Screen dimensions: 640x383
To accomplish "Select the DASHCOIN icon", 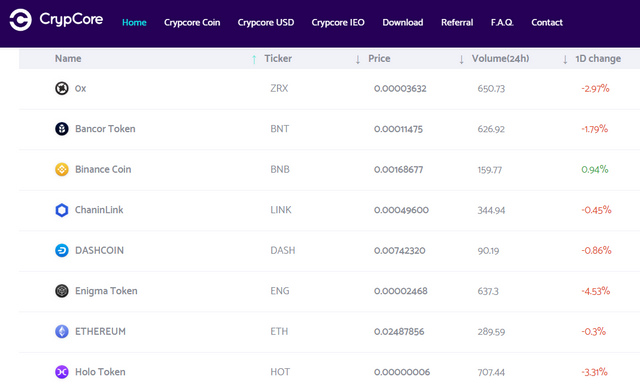I will click(62, 250).
